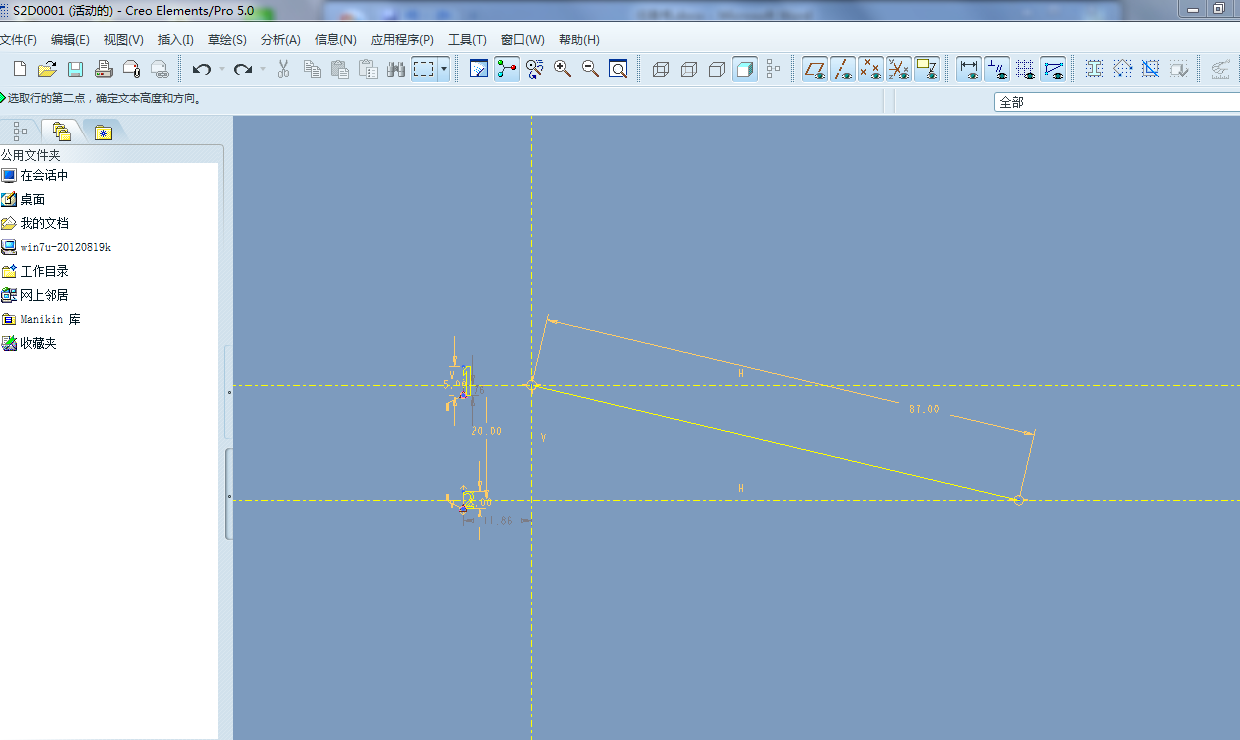The width and height of the screenshot is (1240, 740).
Task: Open the Find binoculars tool
Action: click(x=396, y=69)
